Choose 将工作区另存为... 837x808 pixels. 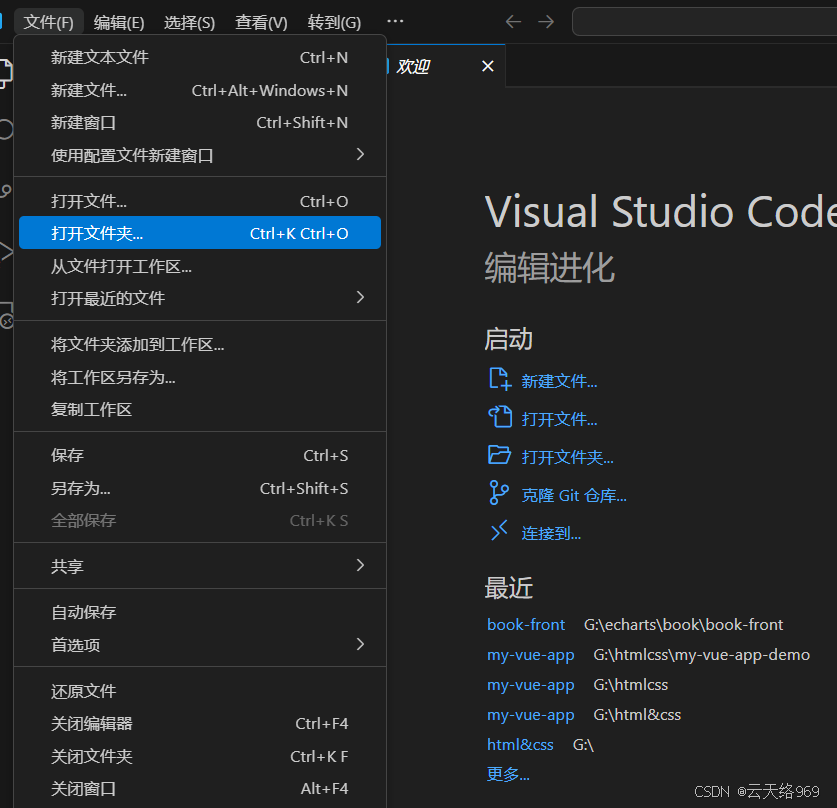(x=200, y=377)
